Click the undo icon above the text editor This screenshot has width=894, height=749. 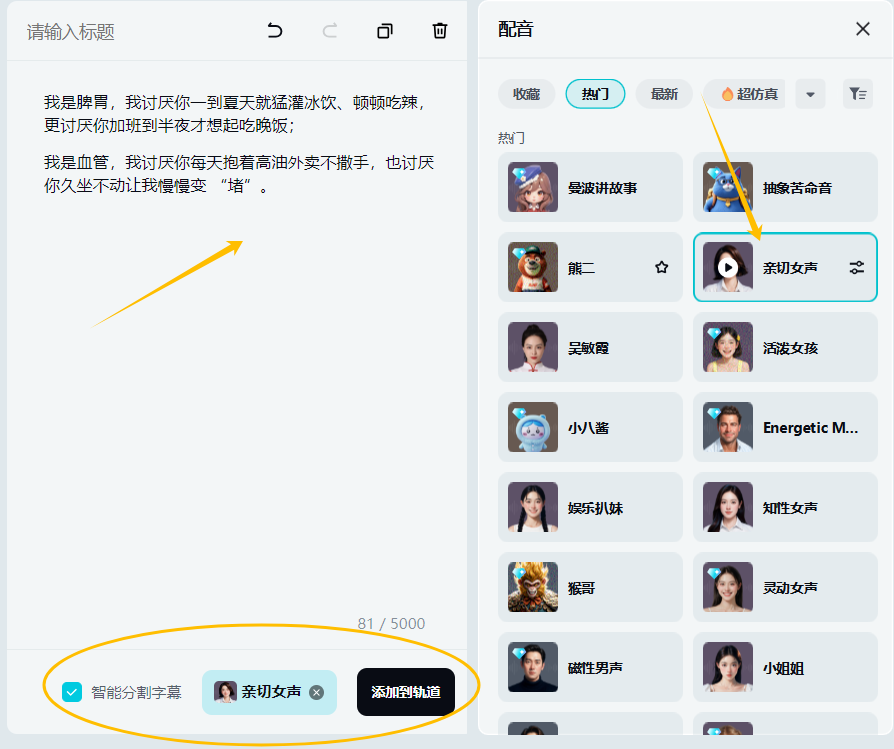pos(275,31)
